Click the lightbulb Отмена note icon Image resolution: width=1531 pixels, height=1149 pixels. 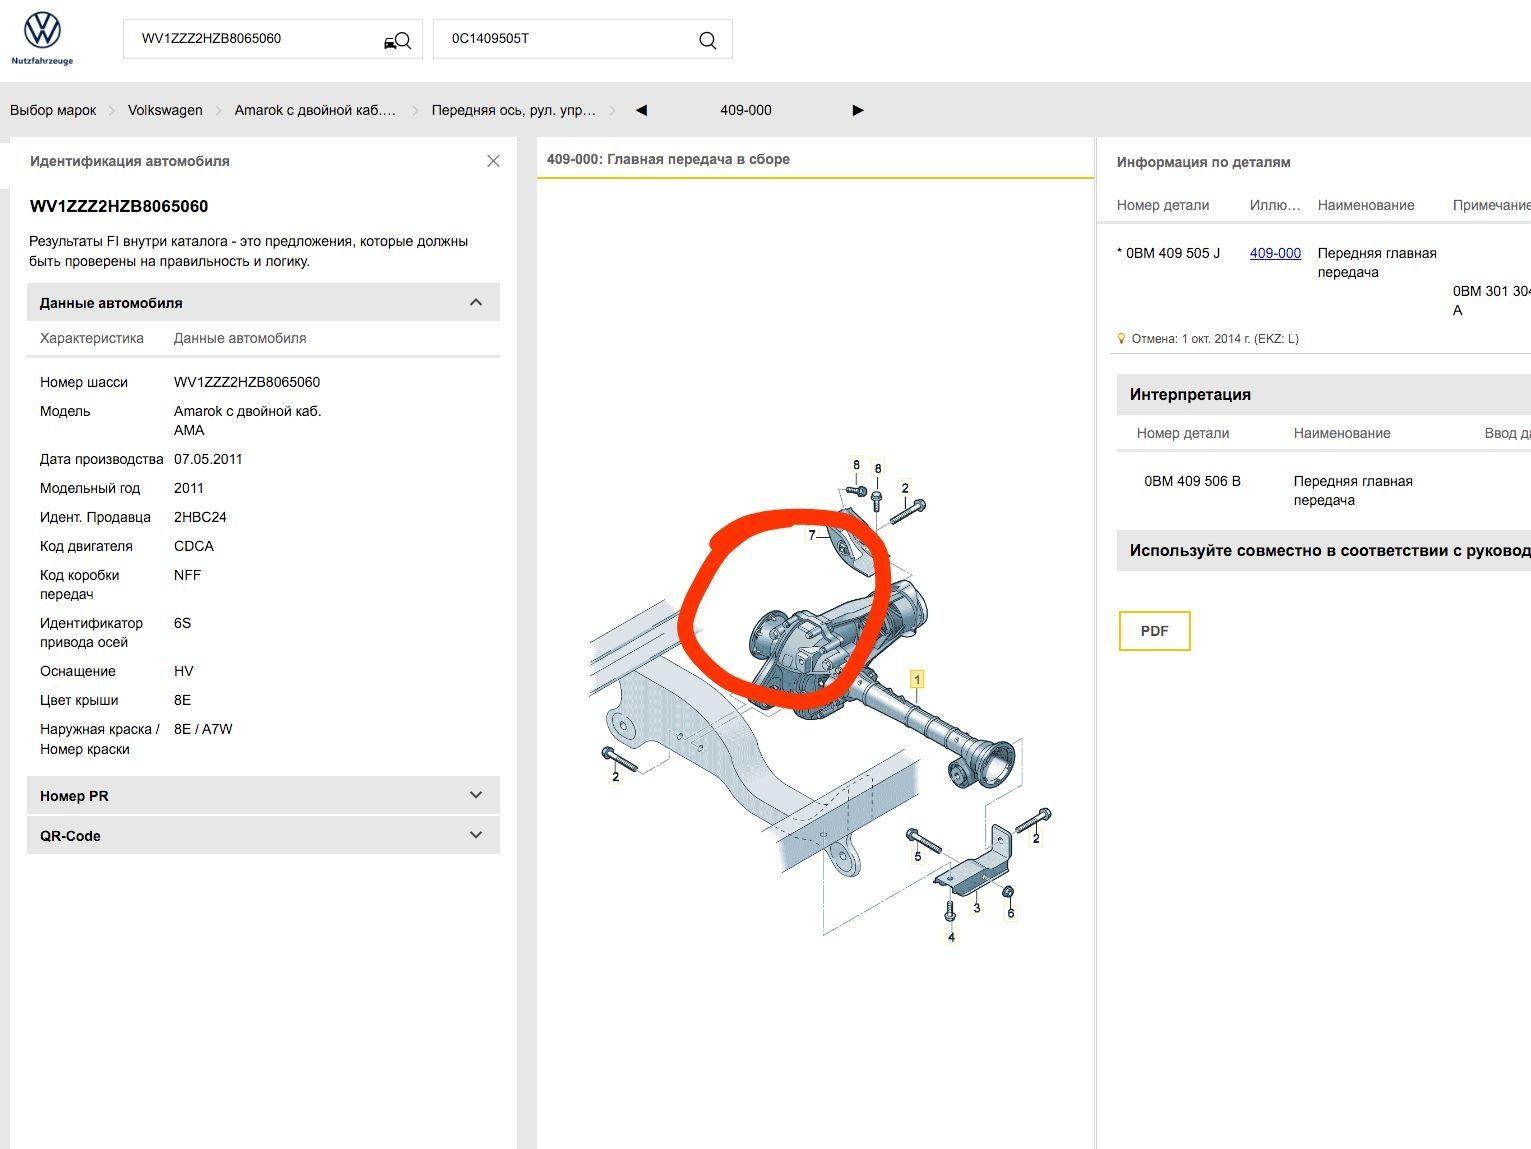click(1121, 339)
